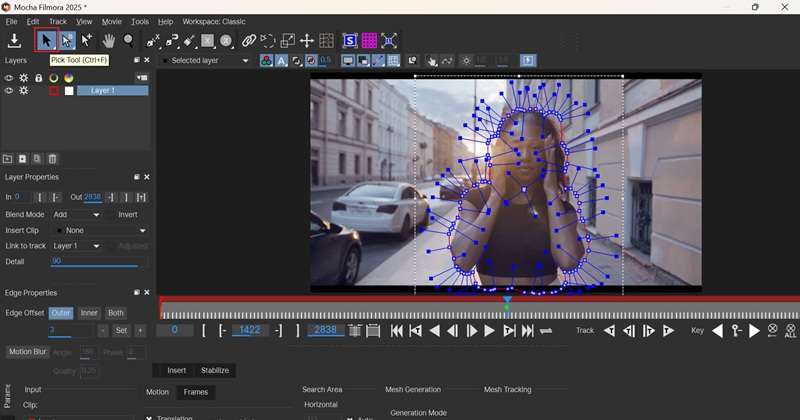800x420 pixels.
Task: Choose the Create X-Spline Layer tool
Action: (x=153, y=40)
